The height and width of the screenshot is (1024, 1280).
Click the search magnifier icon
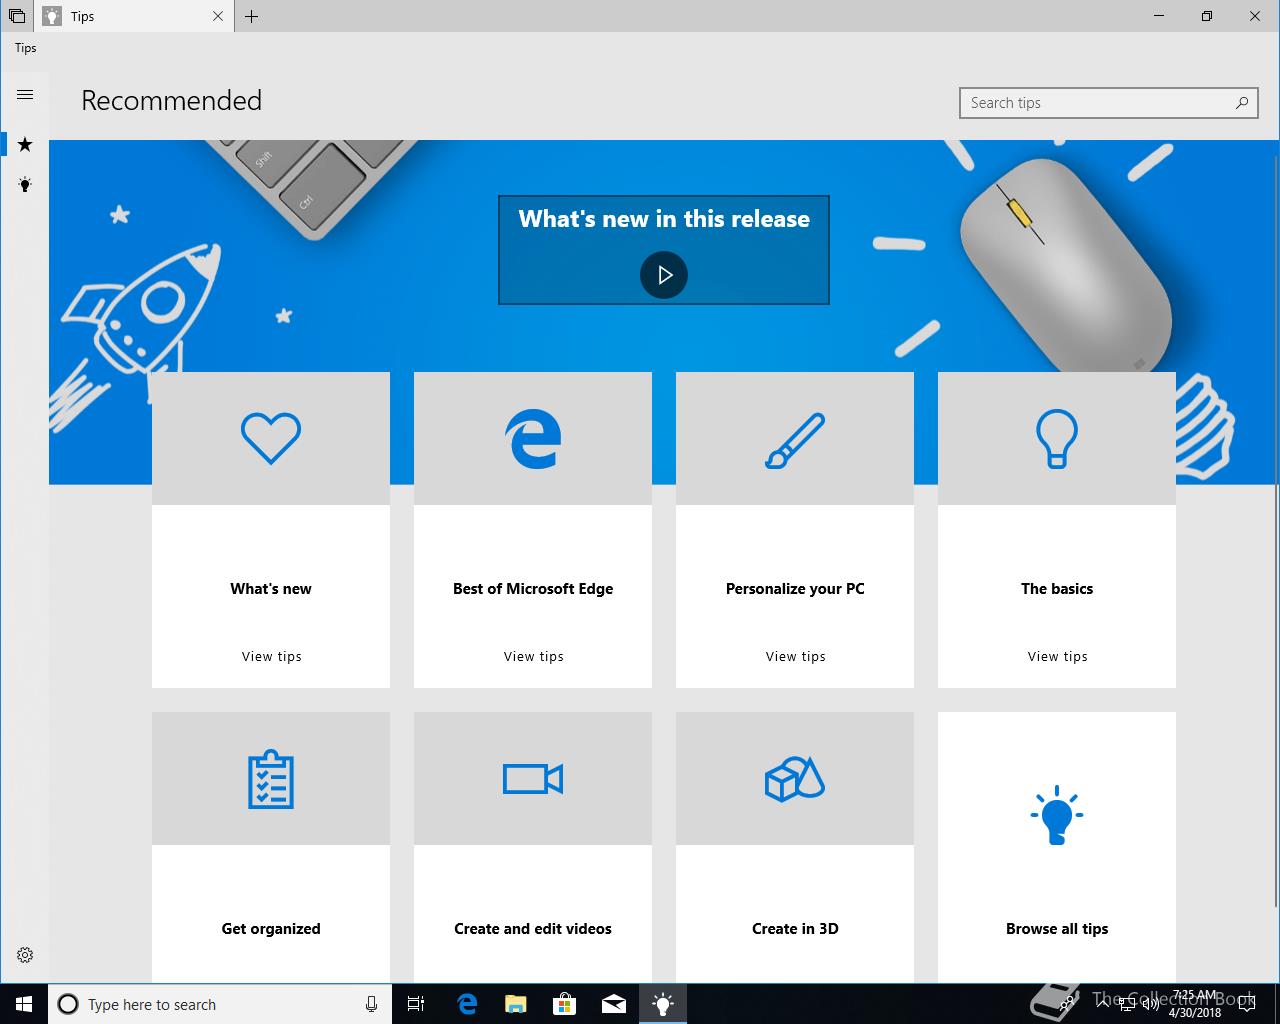[1242, 102]
